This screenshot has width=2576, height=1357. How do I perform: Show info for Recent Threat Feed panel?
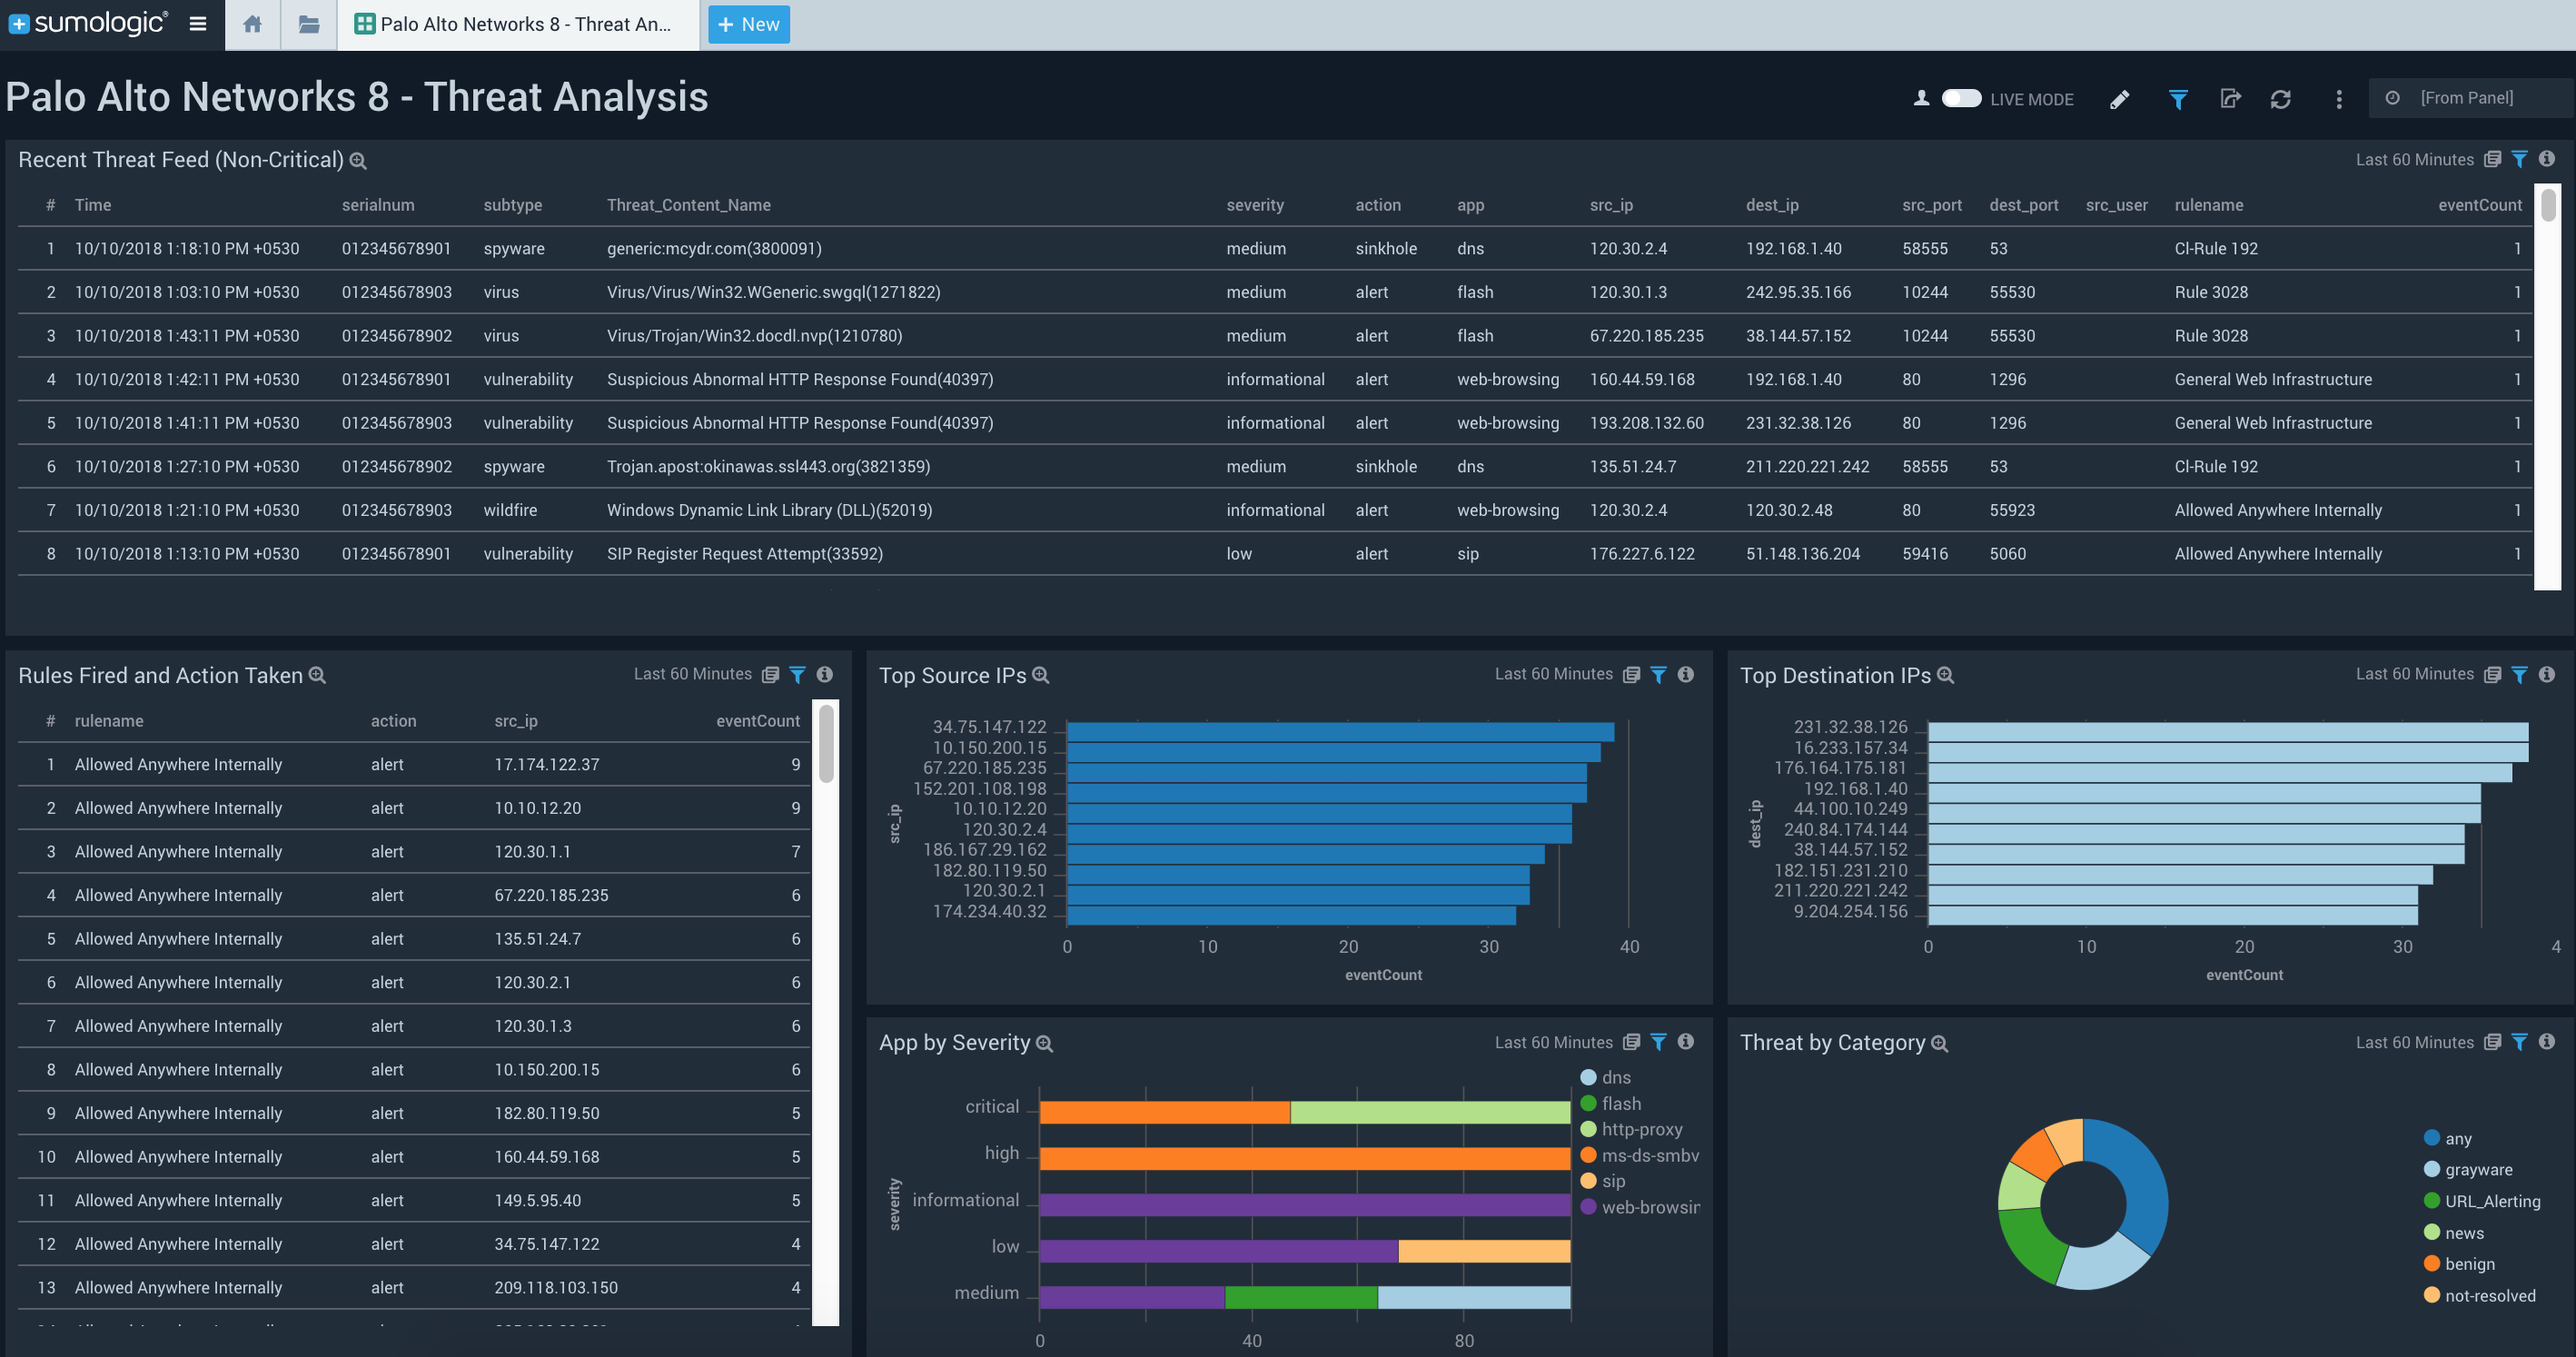[x=2546, y=159]
